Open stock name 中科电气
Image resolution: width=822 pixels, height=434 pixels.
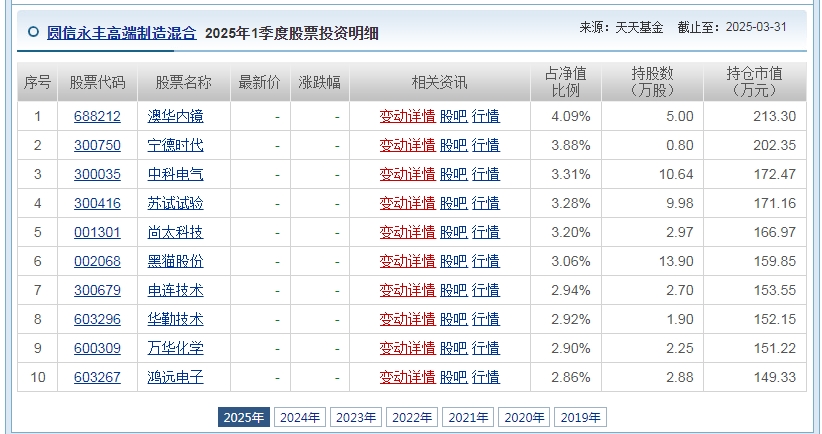click(176, 174)
